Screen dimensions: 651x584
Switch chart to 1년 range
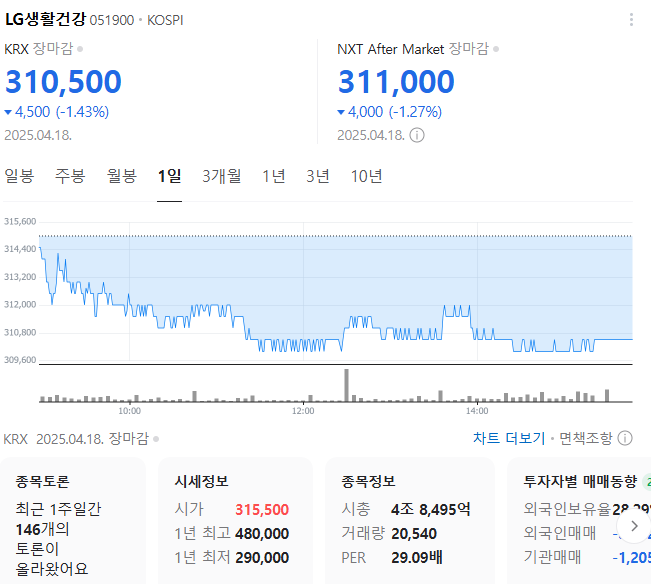pyautogui.click(x=274, y=176)
